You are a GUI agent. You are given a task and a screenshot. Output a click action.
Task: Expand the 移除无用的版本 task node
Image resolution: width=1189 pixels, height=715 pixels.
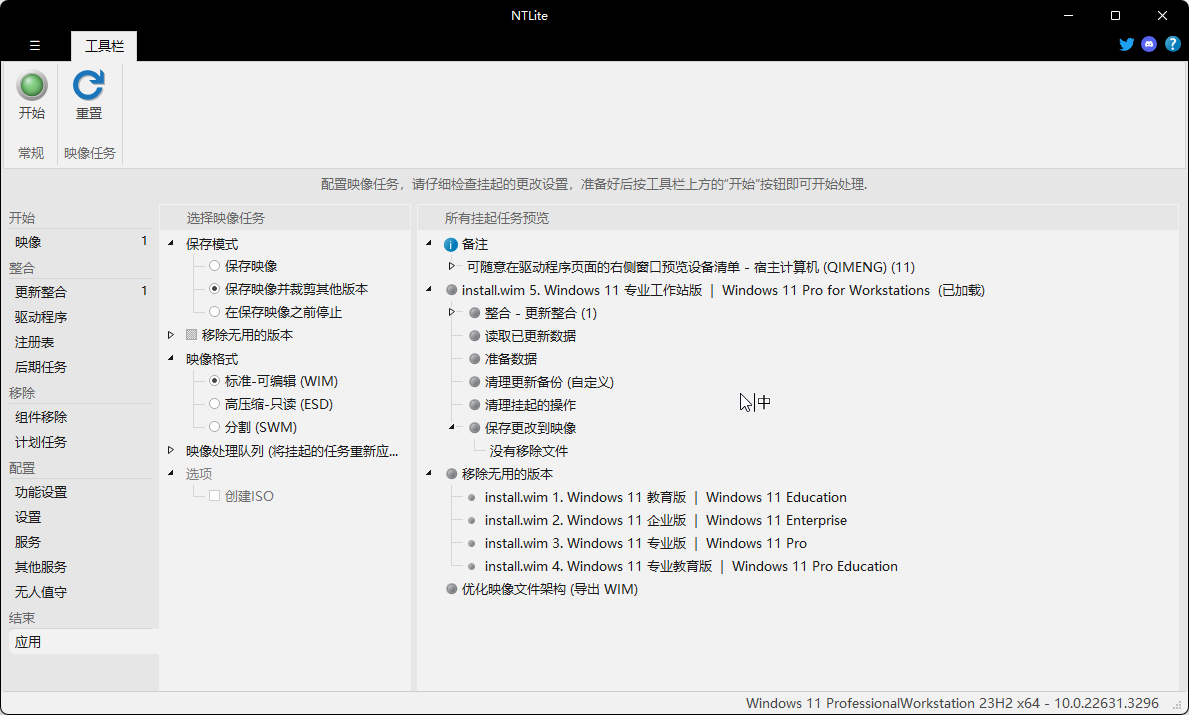171,334
